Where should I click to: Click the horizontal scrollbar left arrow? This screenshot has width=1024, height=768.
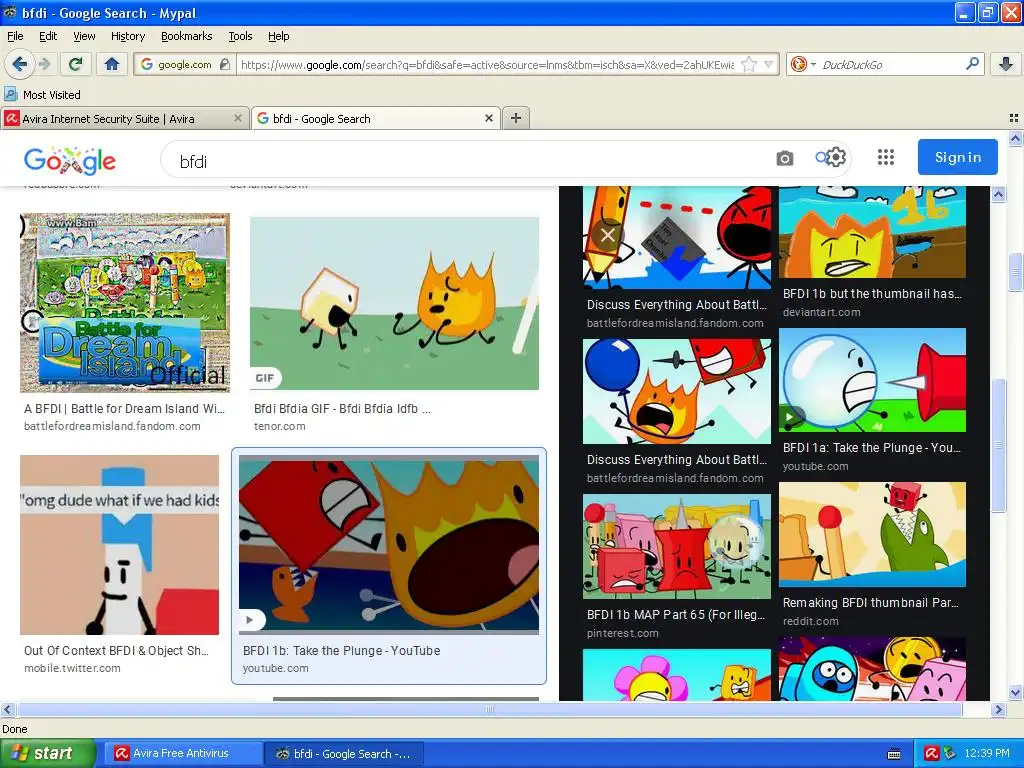7,709
